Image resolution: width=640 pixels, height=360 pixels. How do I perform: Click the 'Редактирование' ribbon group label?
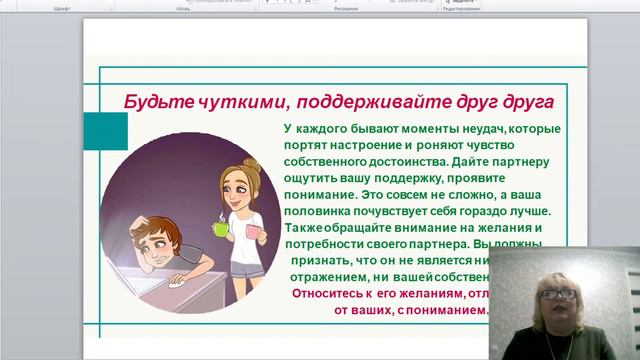click(x=461, y=9)
